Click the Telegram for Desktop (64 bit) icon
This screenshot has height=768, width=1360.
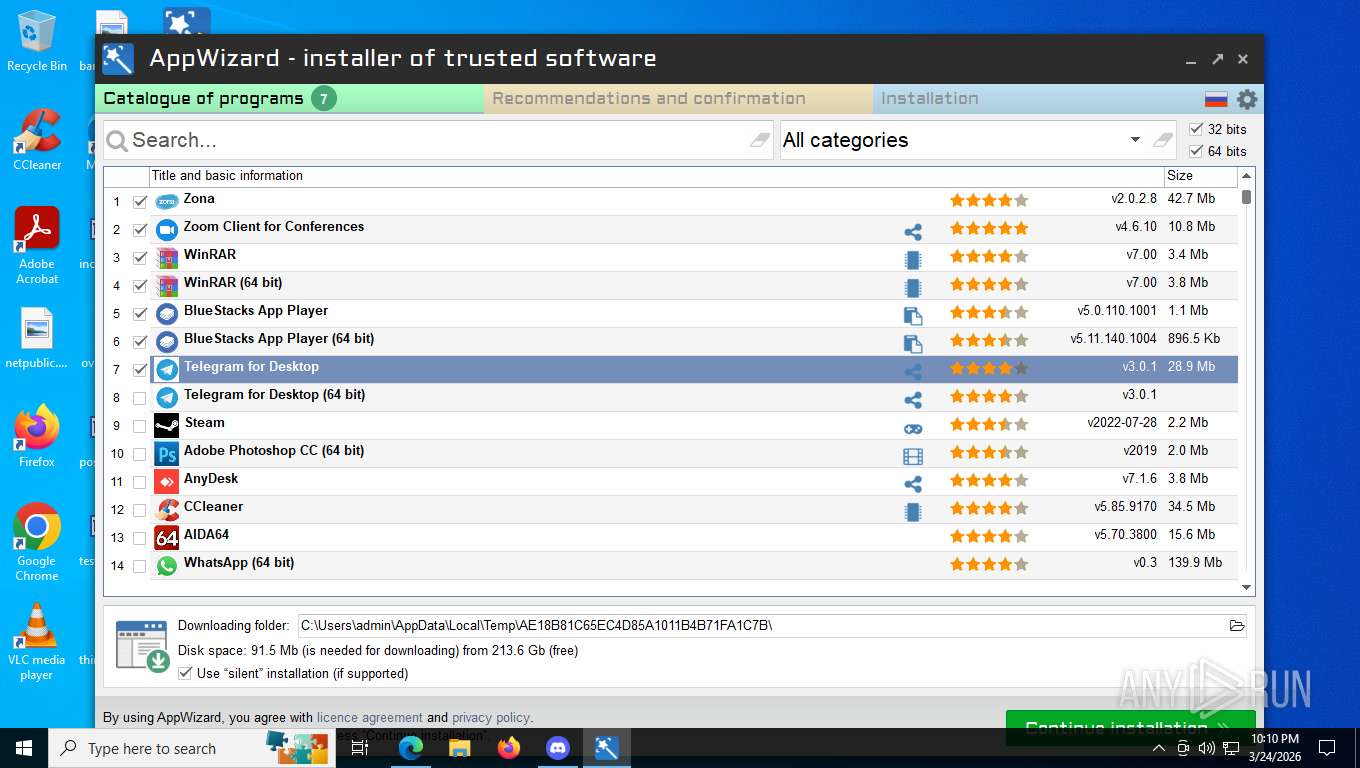click(167, 397)
